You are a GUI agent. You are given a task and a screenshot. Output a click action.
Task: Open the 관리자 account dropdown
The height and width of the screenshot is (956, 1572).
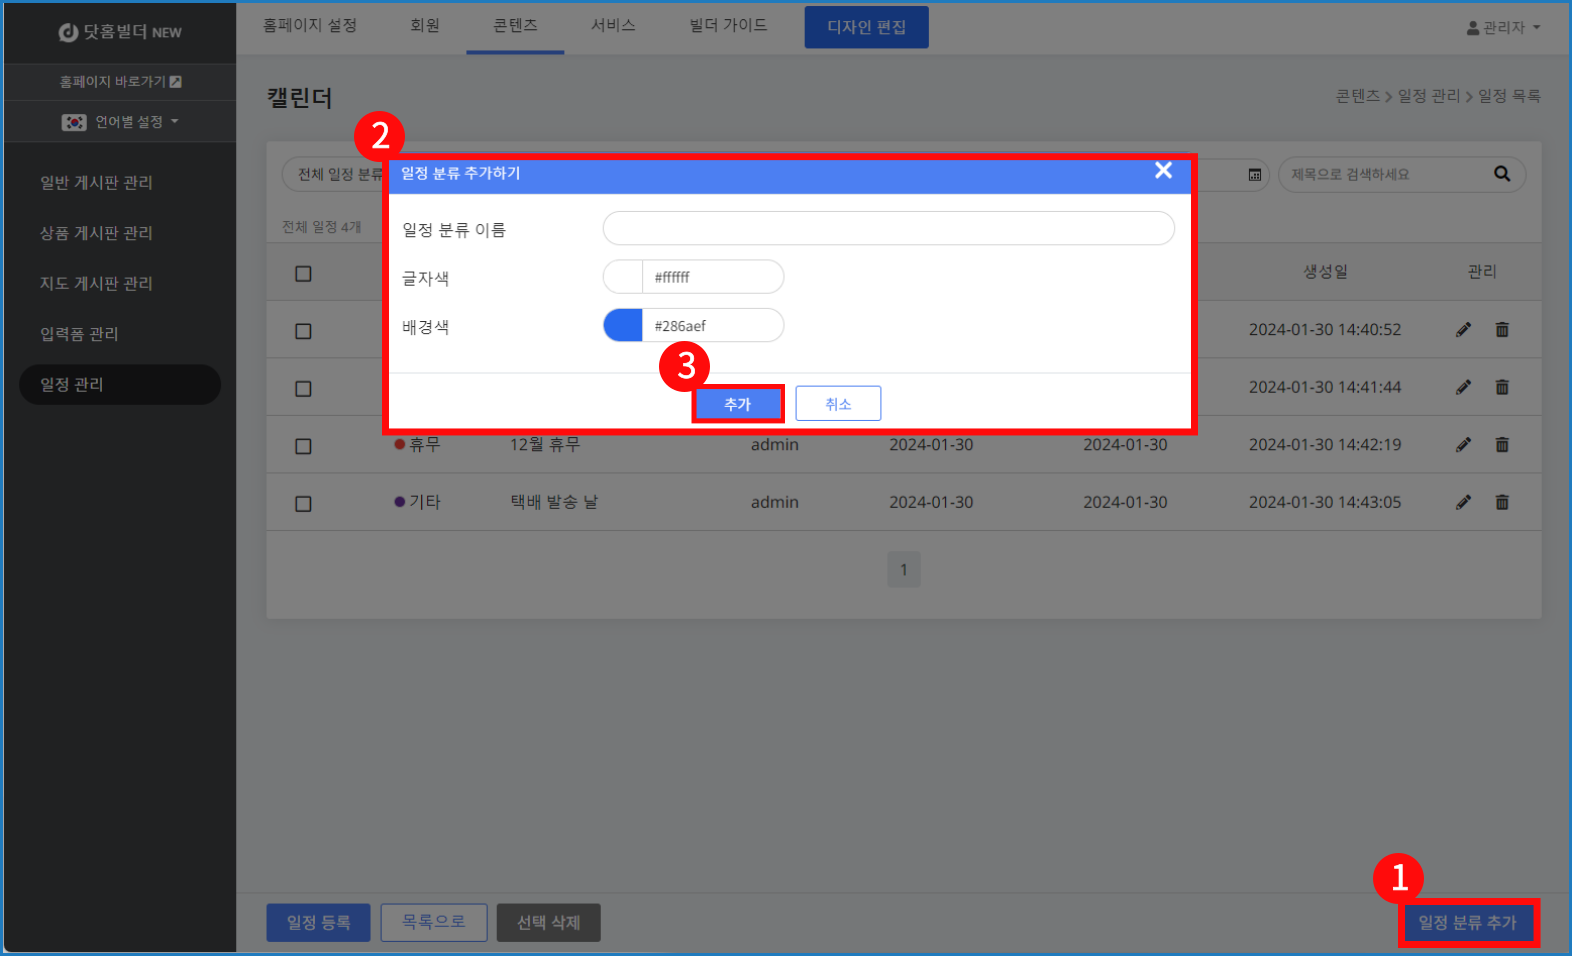(1503, 28)
